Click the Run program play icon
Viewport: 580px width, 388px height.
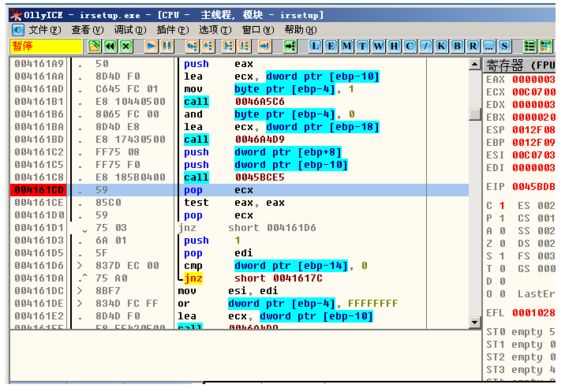click(151, 46)
